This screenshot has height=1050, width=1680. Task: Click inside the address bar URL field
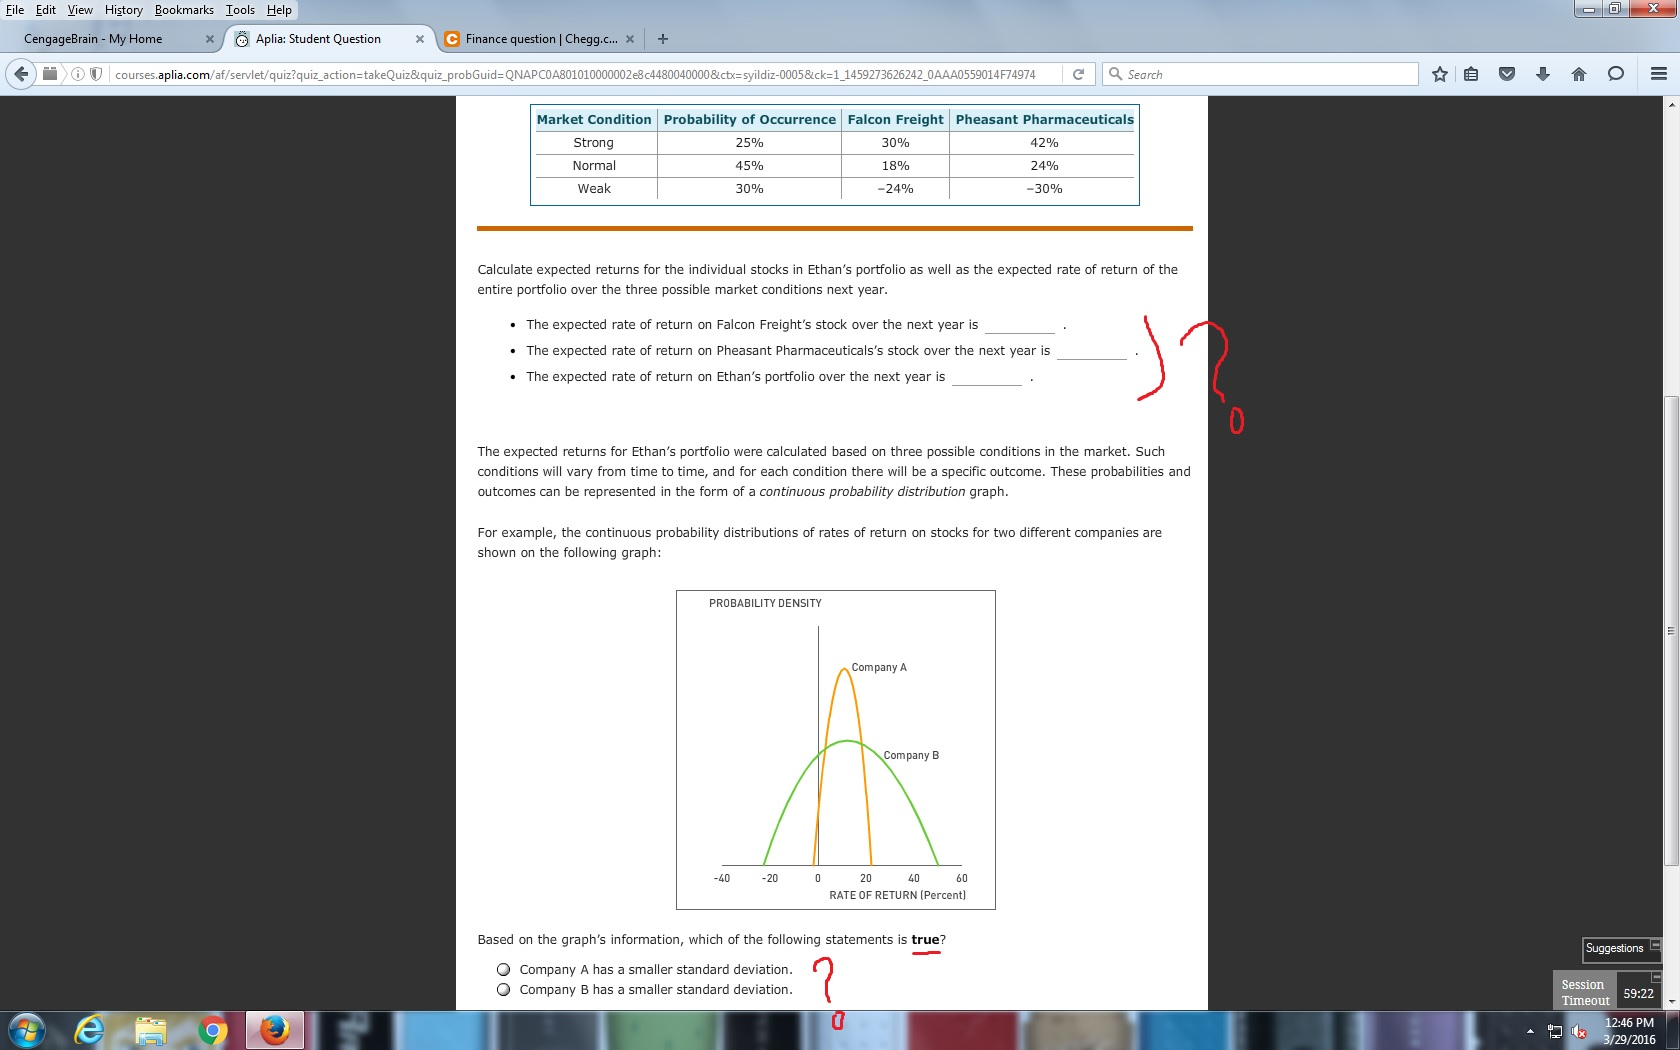(x=500, y=73)
